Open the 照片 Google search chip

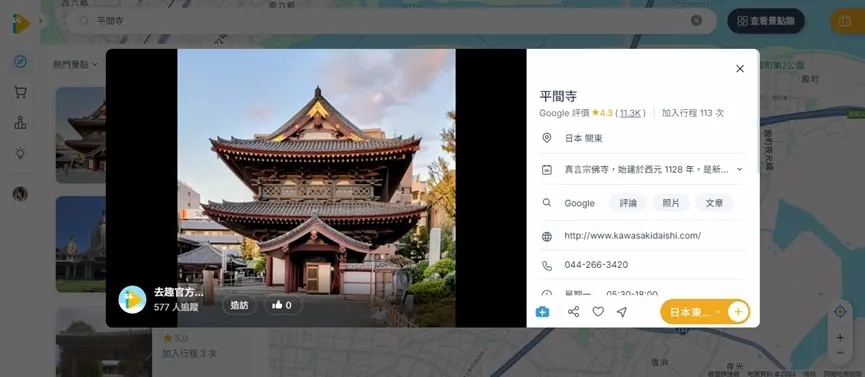[x=671, y=203]
